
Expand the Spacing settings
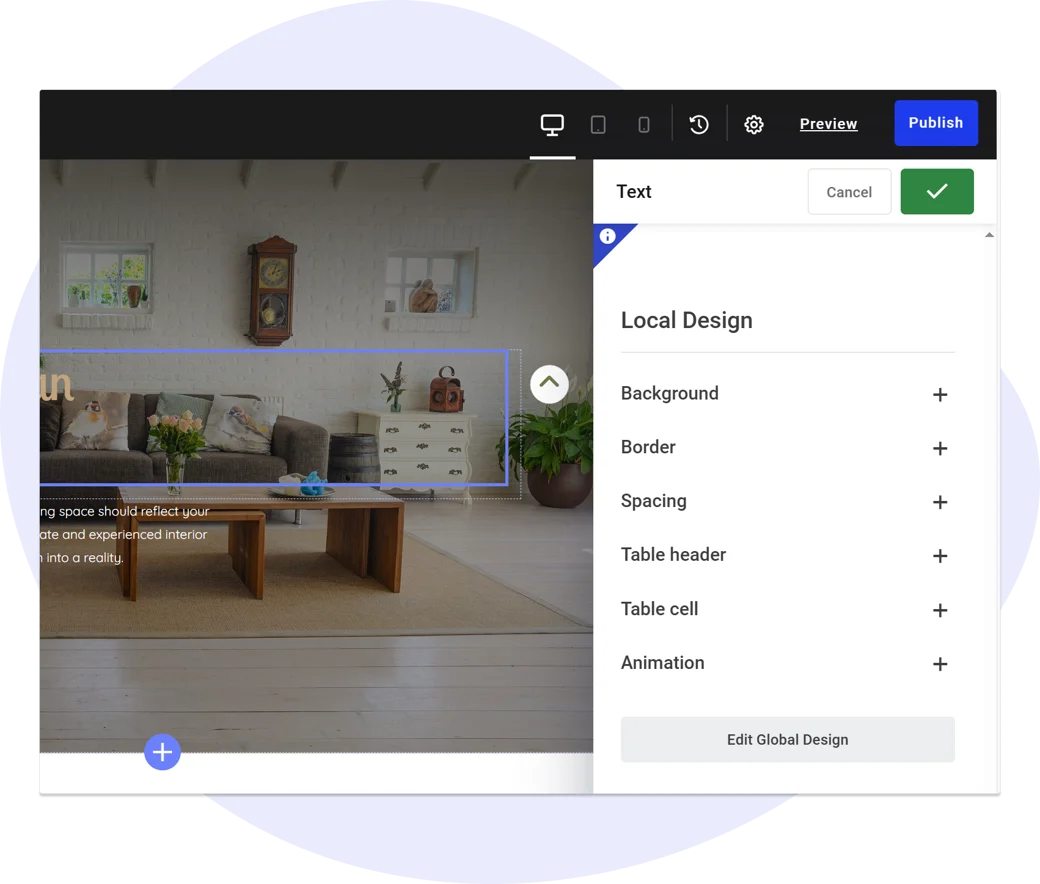[x=939, y=502]
